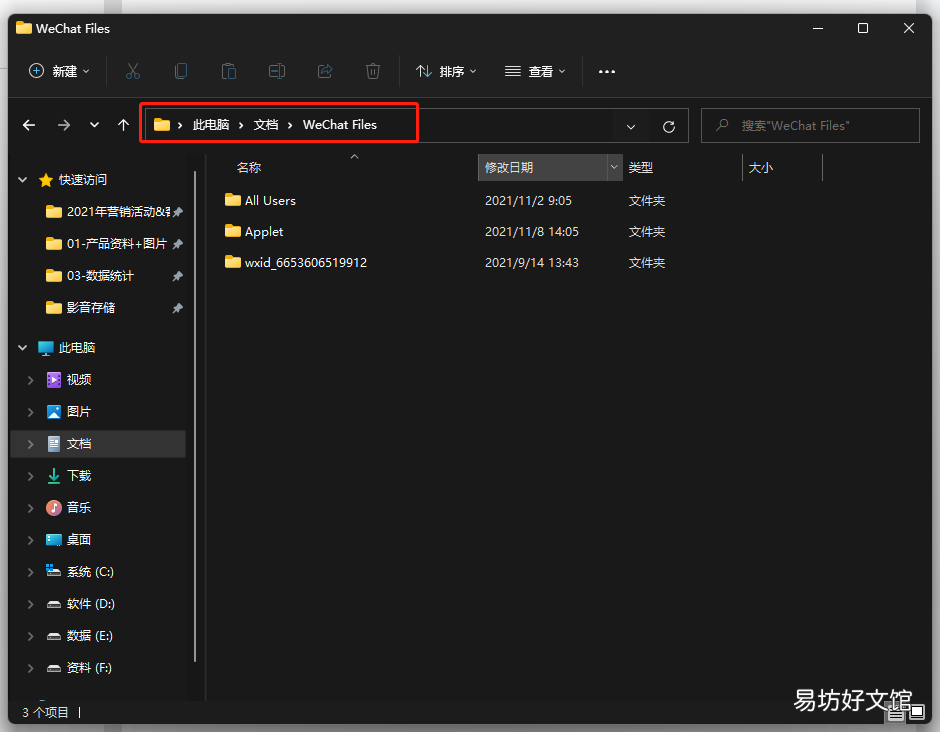Click the Rename icon in toolbar

coord(276,71)
